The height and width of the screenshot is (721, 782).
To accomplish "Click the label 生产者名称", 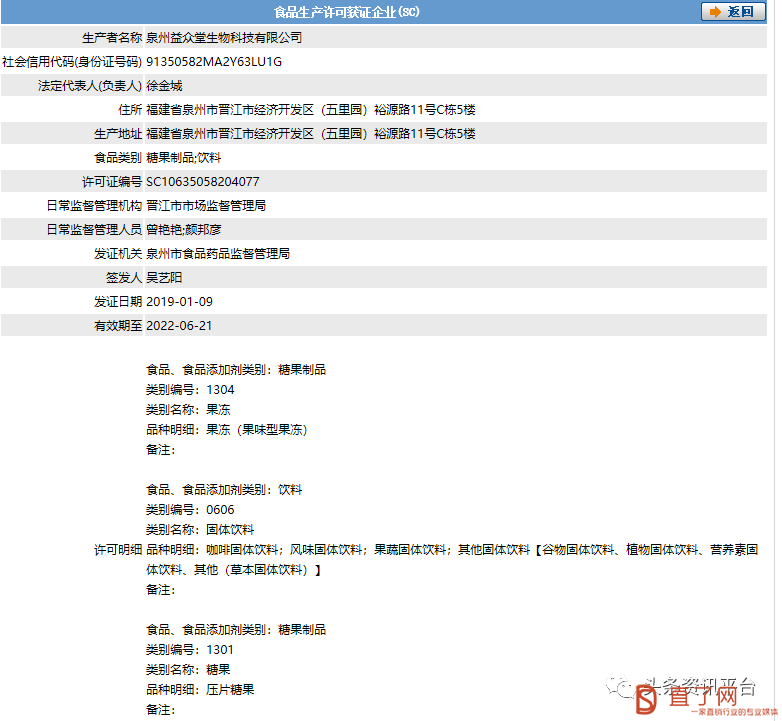I will tap(112, 37).
